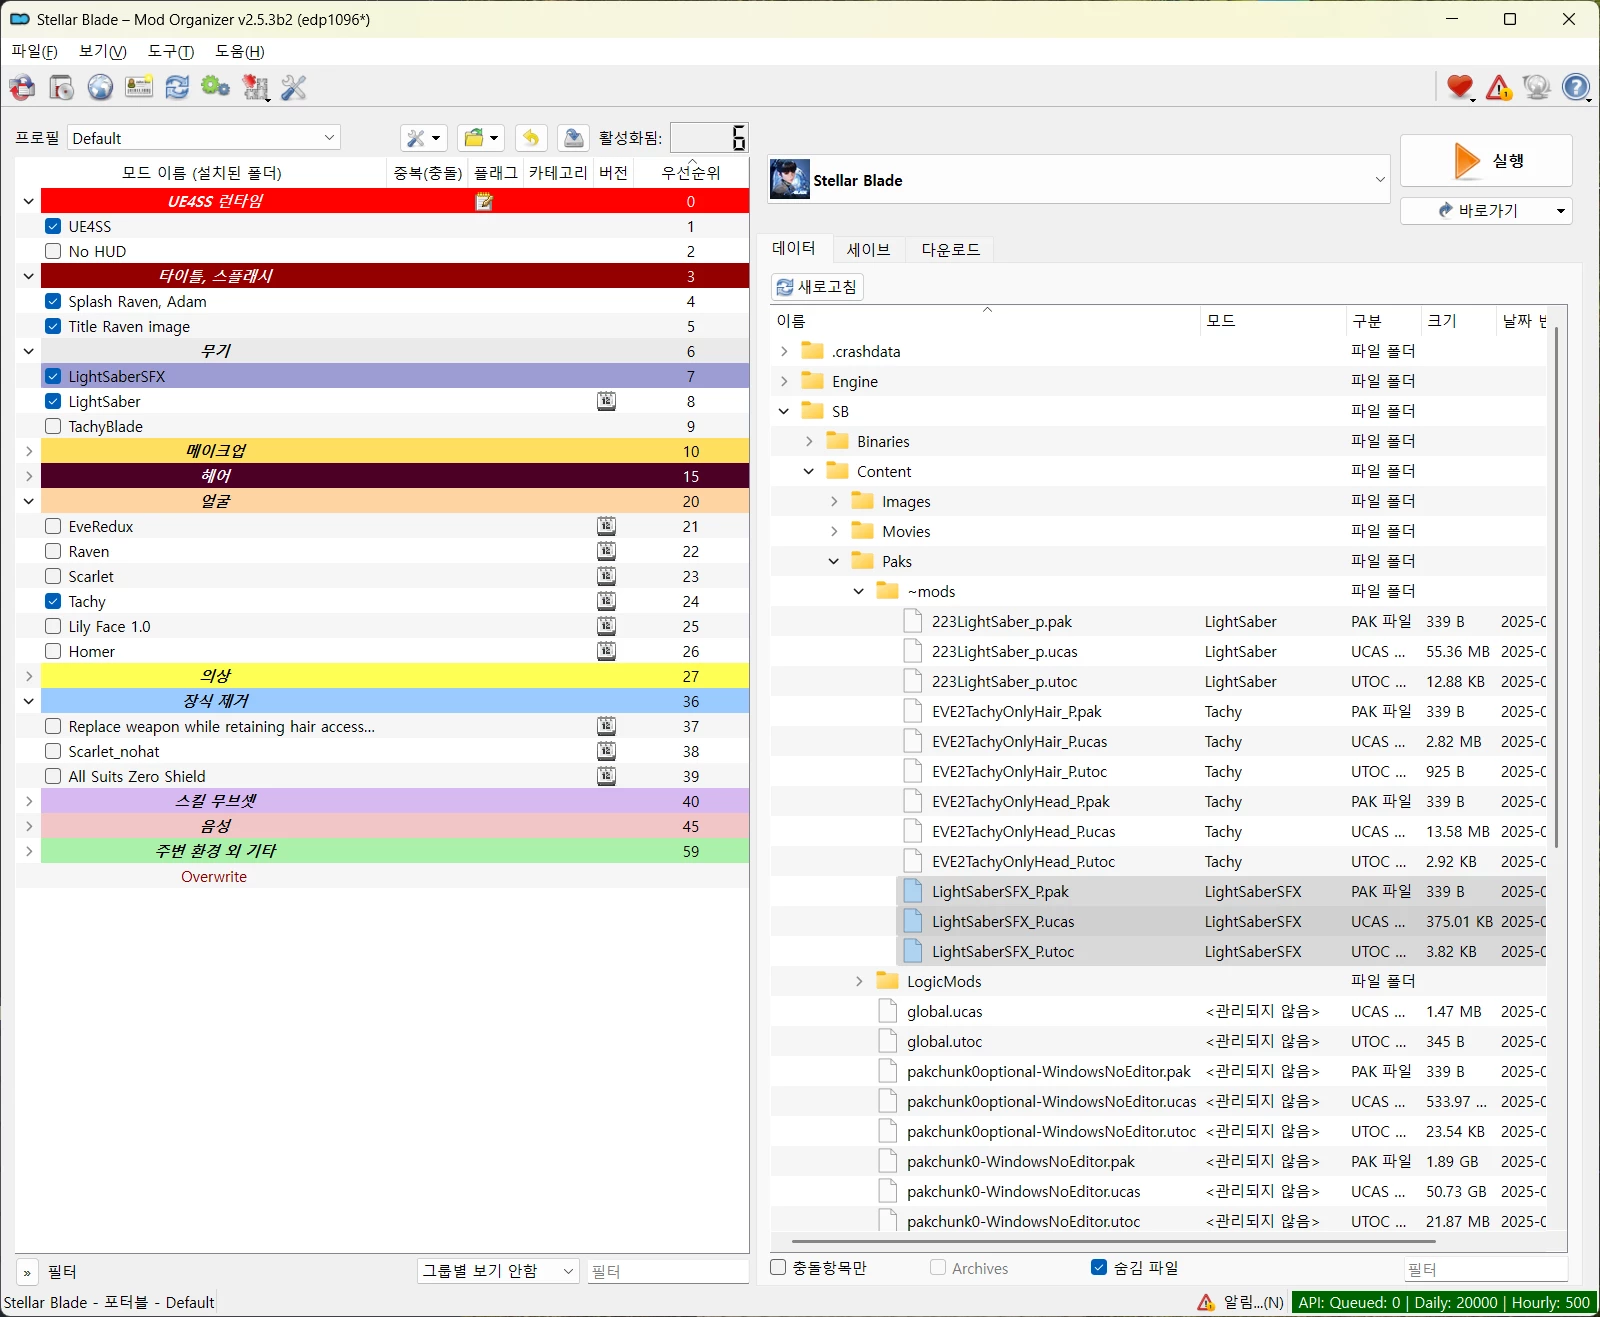Enable the Lily Face 1.0 checkbox
Screen dimensions: 1600x1317
[53, 626]
